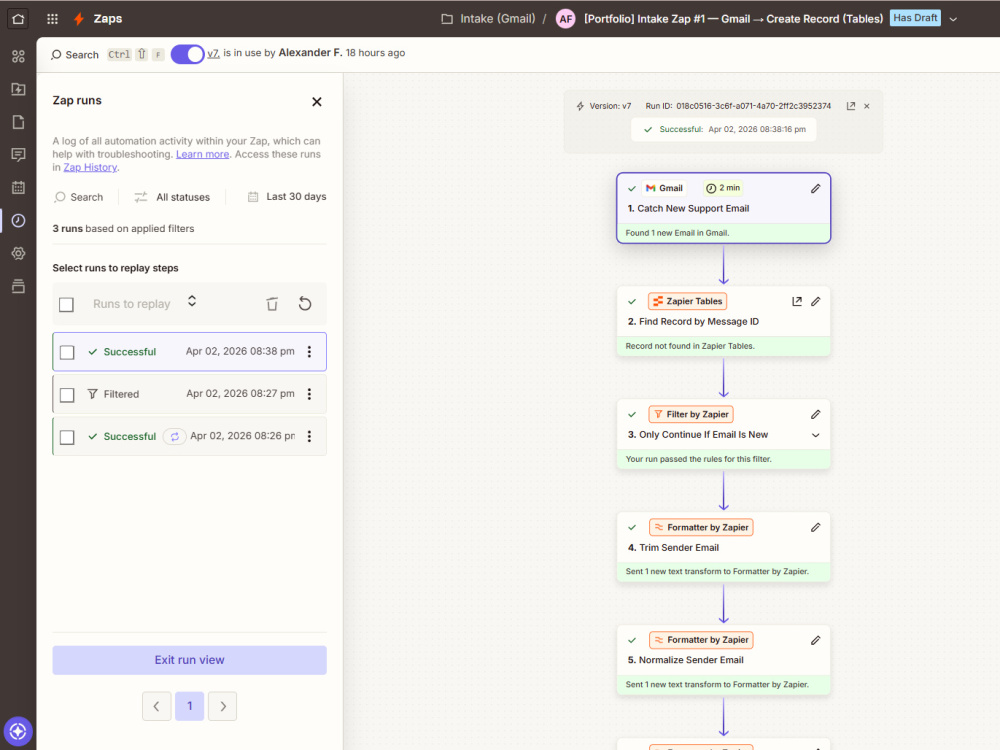
Task: Open the apps grid menu
Action: (52, 18)
